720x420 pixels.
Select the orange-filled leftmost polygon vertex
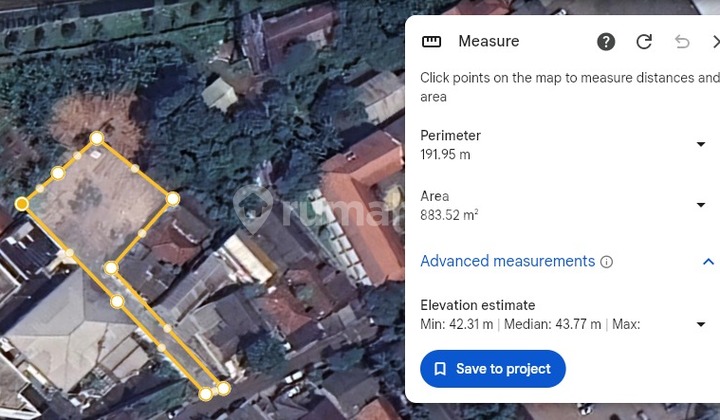pyautogui.click(x=22, y=204)
